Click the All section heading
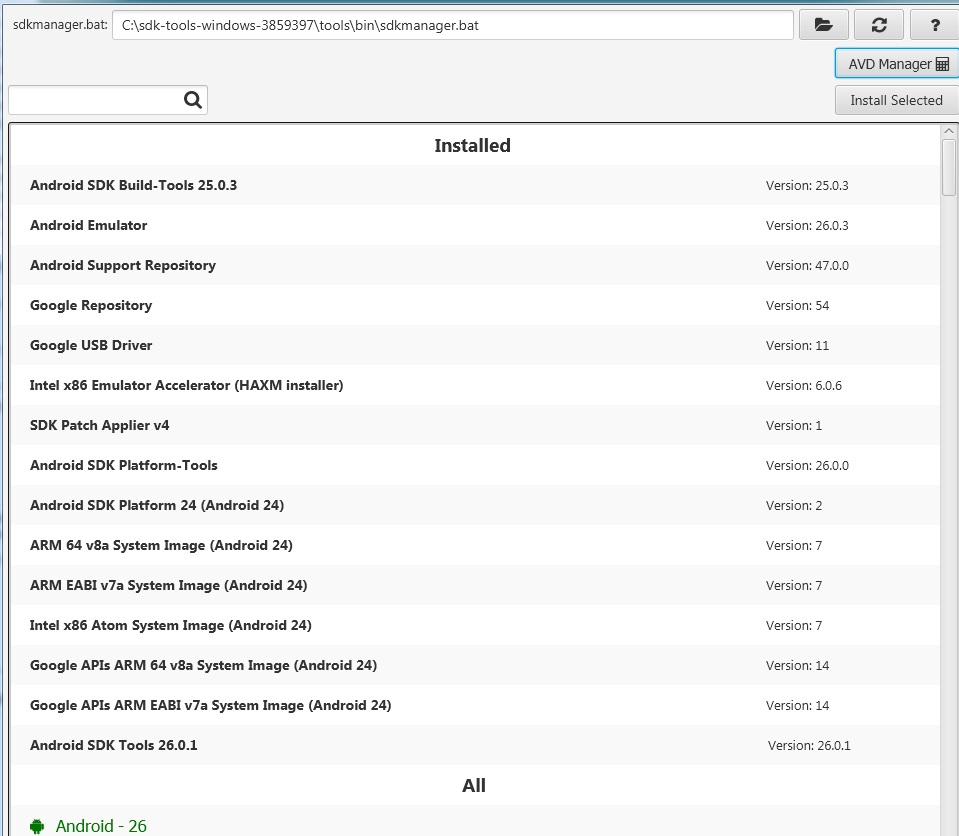Viewport: 959px width, 836px height. pos(473,785)
